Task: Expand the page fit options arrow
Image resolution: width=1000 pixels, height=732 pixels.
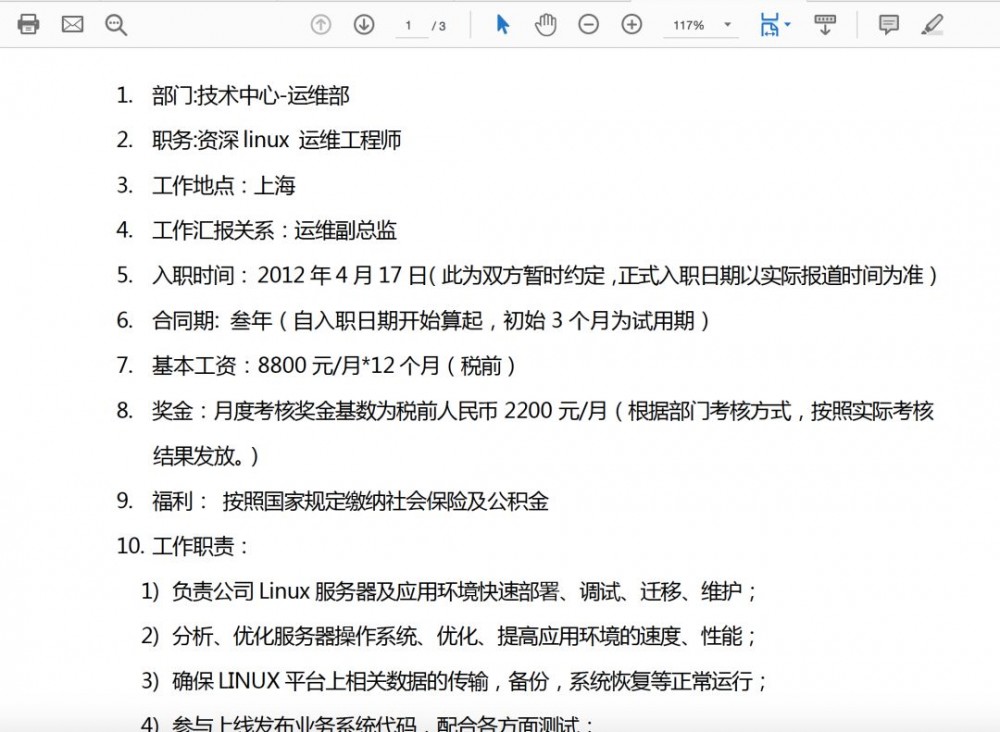Action: pos(786,25)
